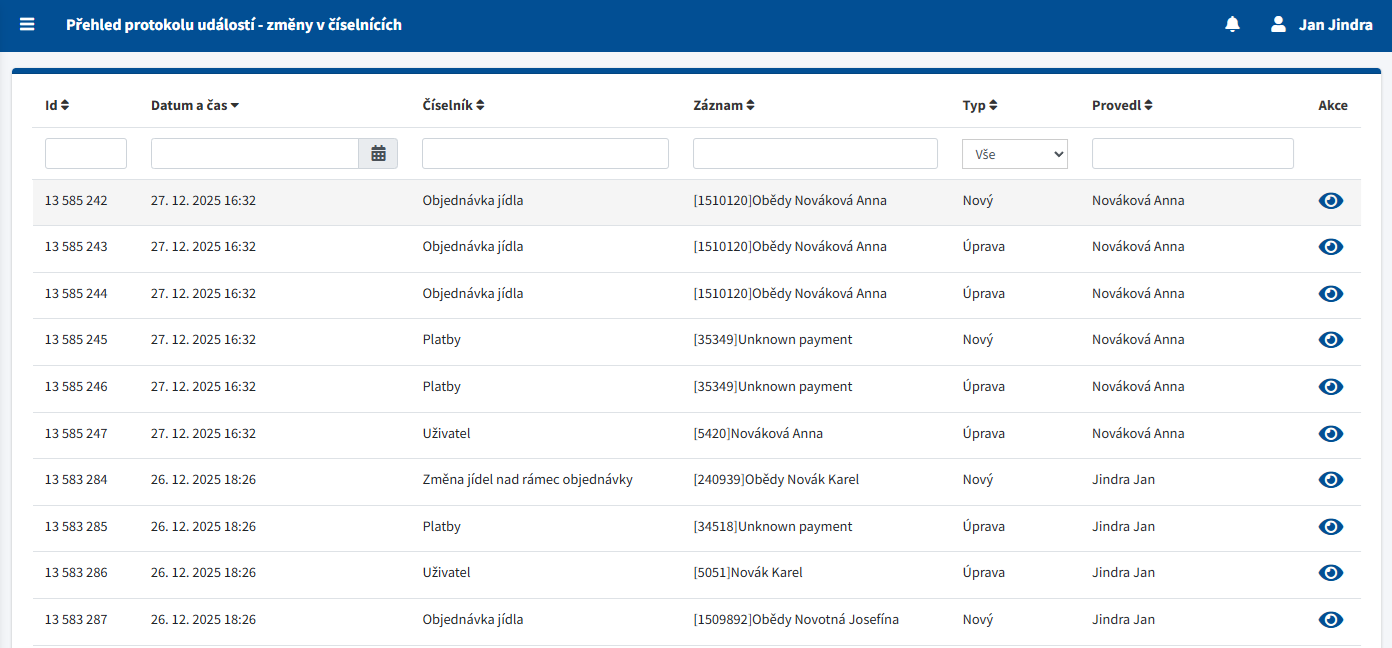1392x648 pixels.
Task: Open the Typ filter dropdown
Action: point(1014,154)
